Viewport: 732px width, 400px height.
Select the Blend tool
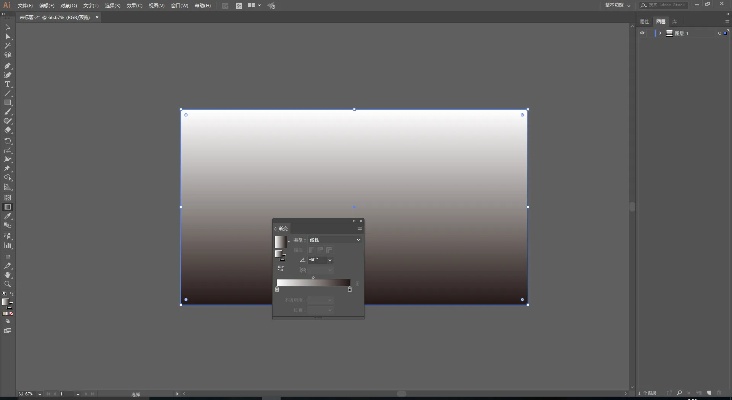[7, 225]
